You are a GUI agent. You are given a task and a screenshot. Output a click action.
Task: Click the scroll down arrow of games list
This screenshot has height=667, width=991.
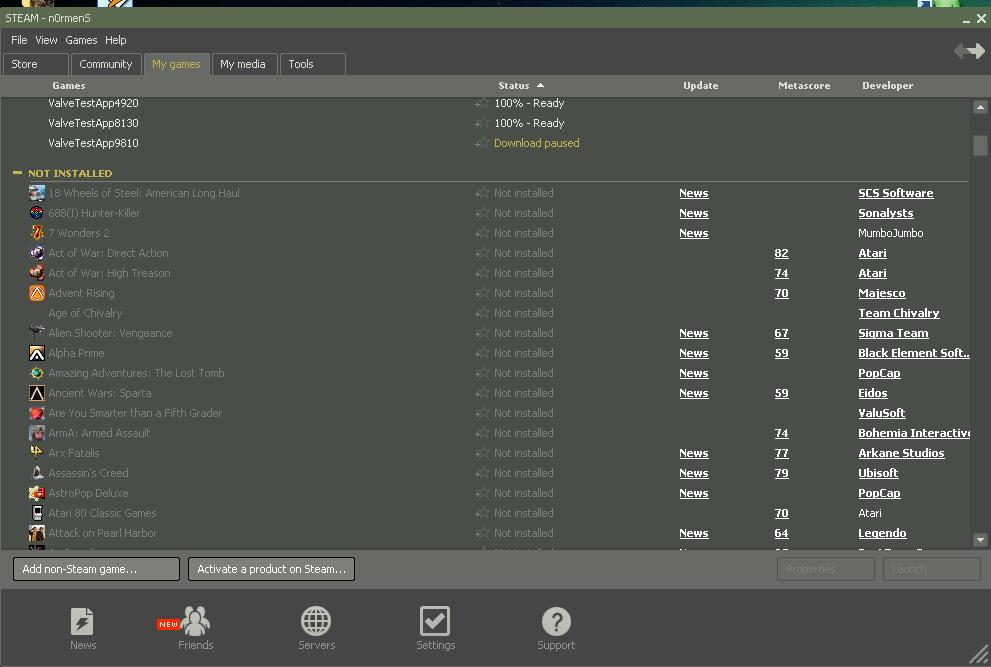click(x=980, y=540)
